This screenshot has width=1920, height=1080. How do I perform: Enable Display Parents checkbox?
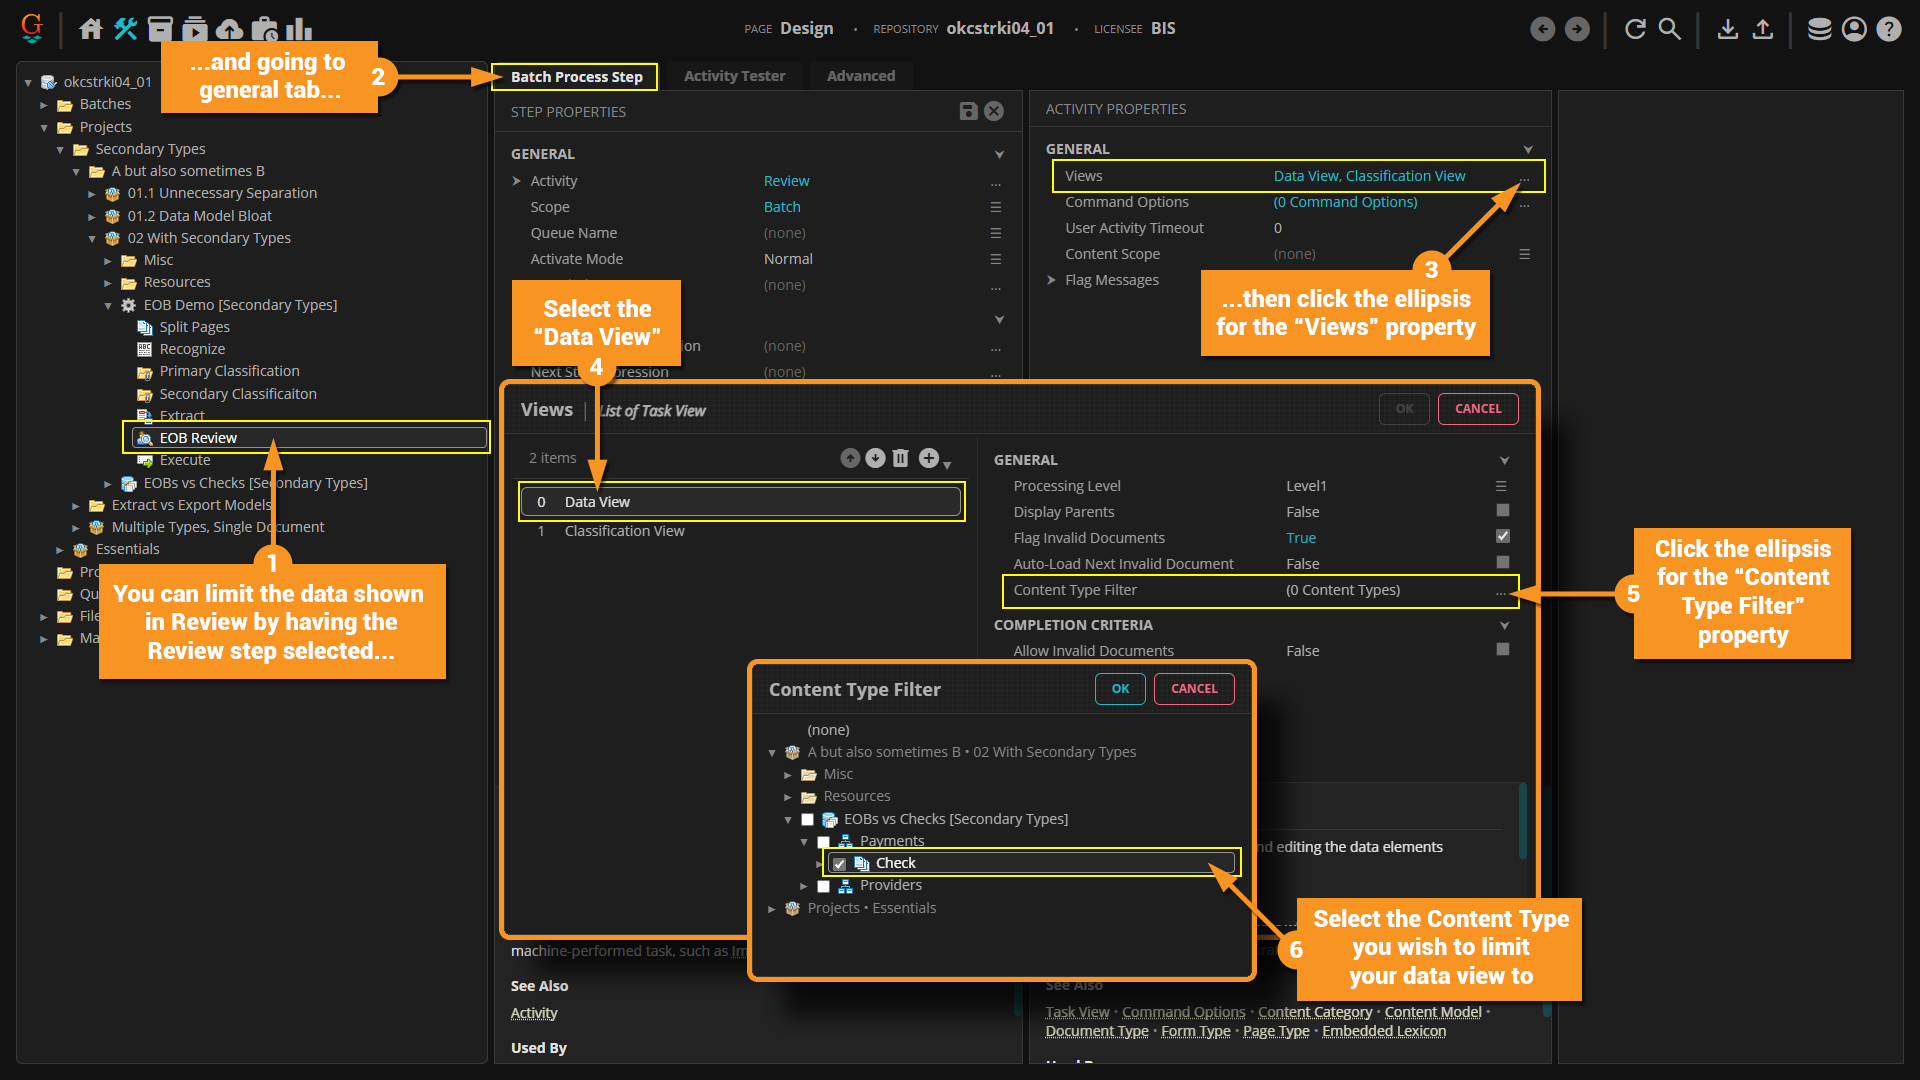1502,511
